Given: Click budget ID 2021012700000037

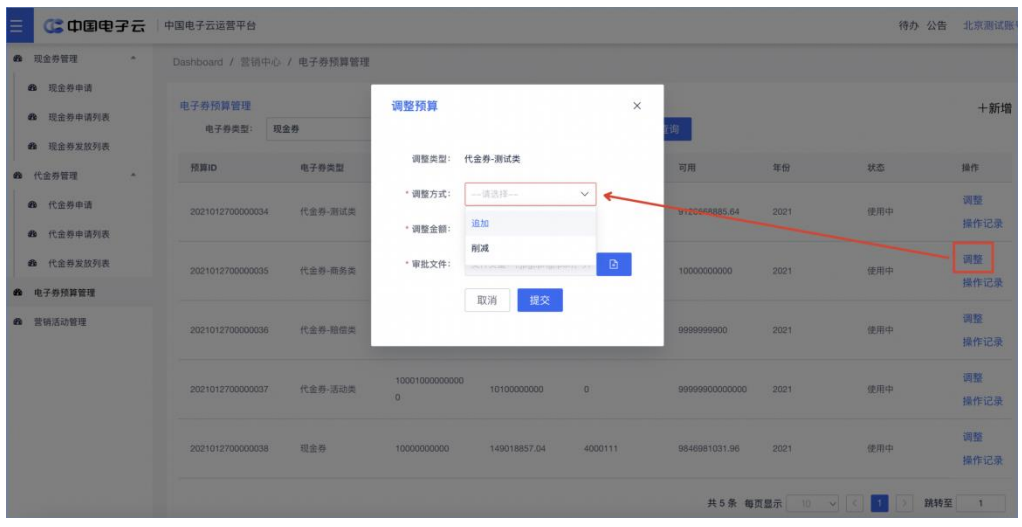Looking at the screenshot, I should [229, 390].
